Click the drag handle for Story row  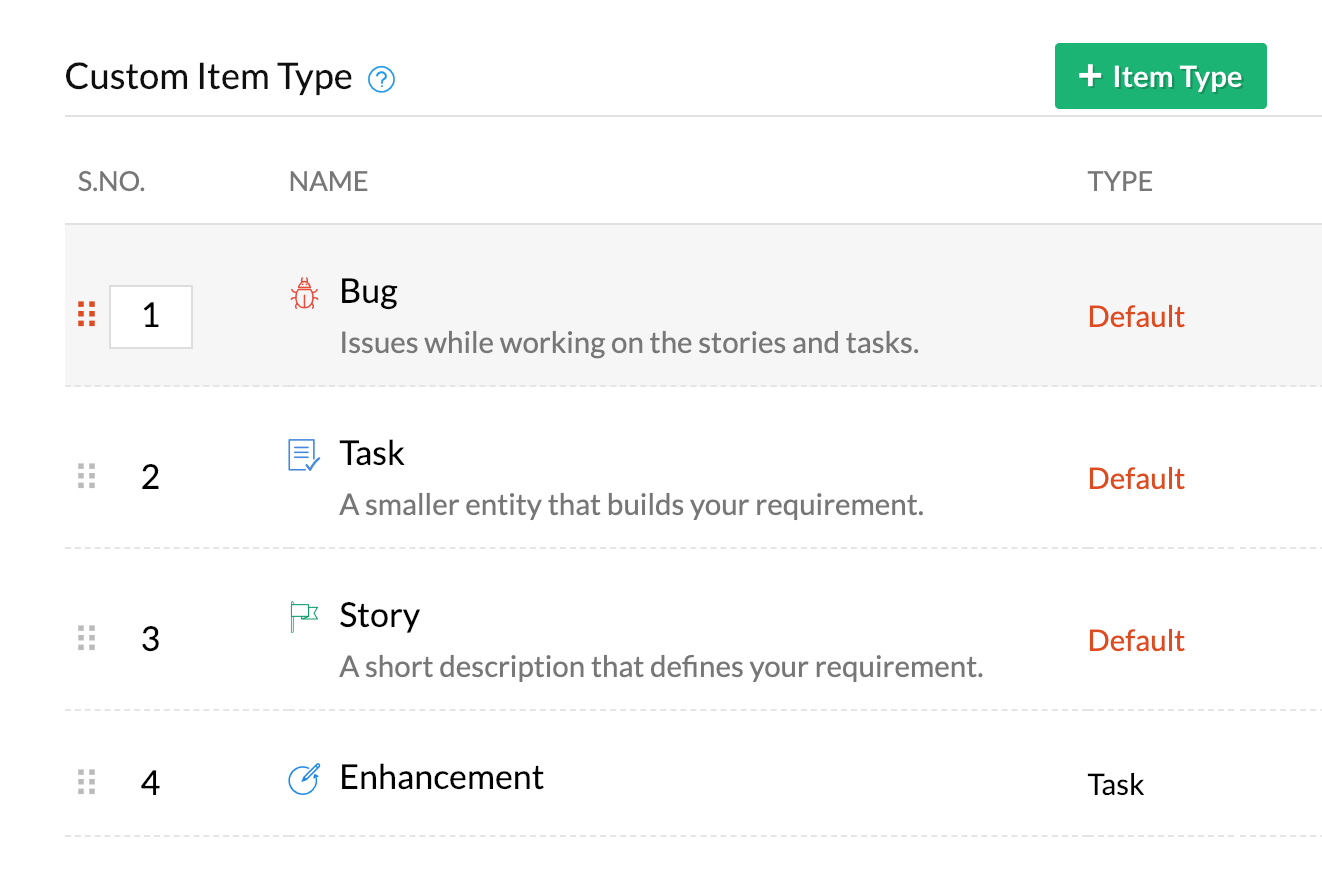pos(87,638)
